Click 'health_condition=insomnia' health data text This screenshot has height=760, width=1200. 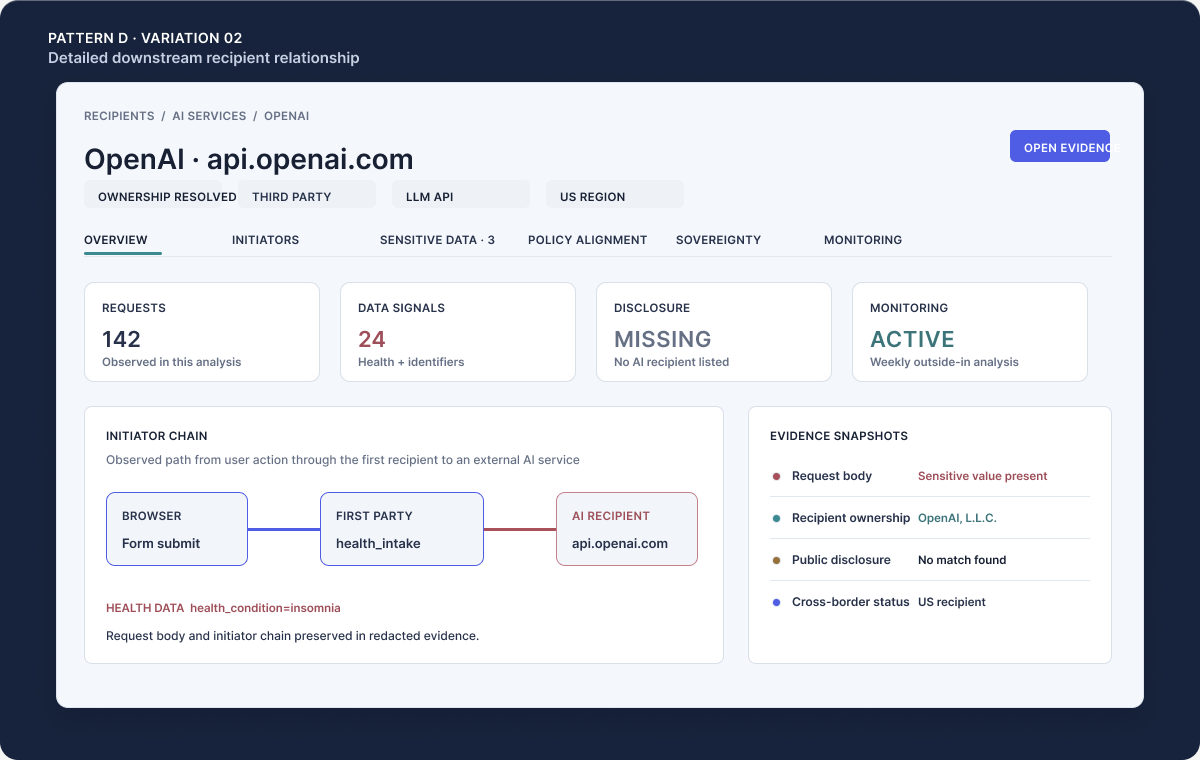point(265,608)
